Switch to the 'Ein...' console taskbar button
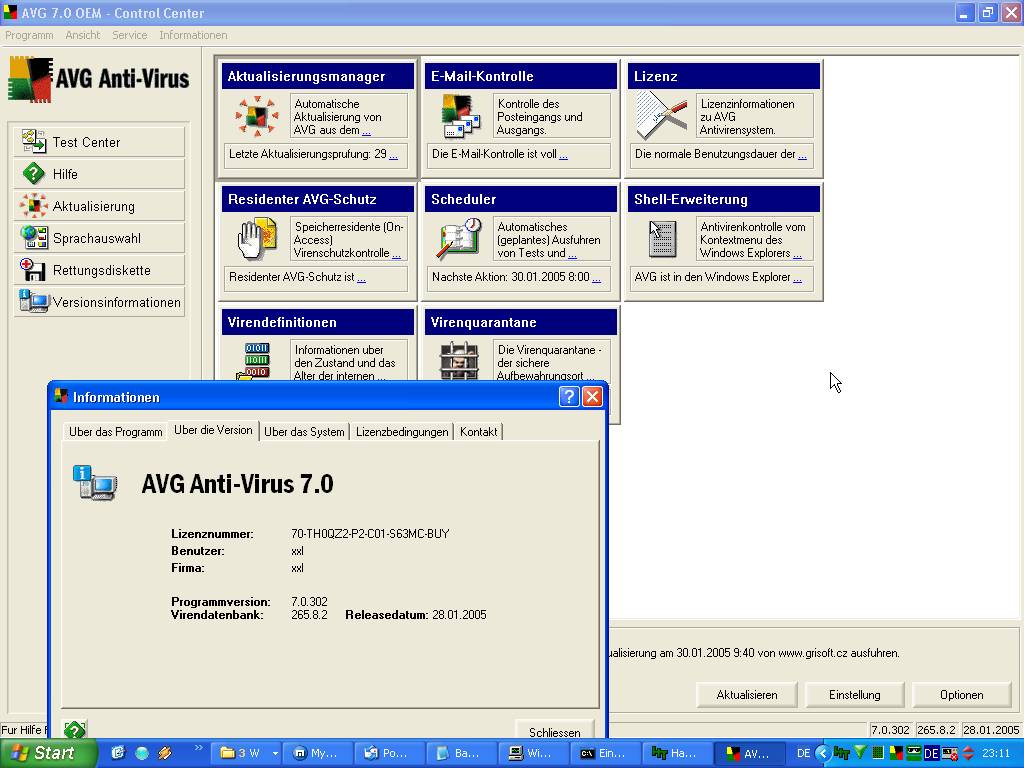Screen dimensions: 1024x768 [603, 754]
